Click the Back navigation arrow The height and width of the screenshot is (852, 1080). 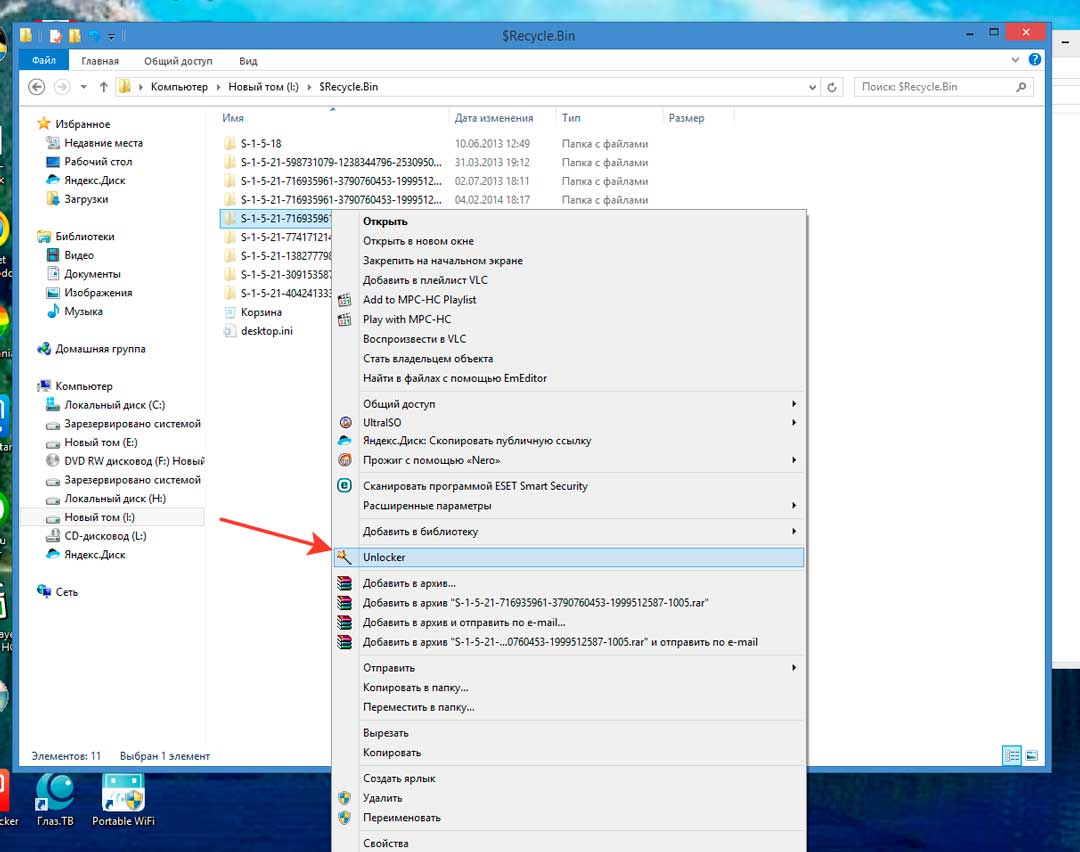coord(37,87)
